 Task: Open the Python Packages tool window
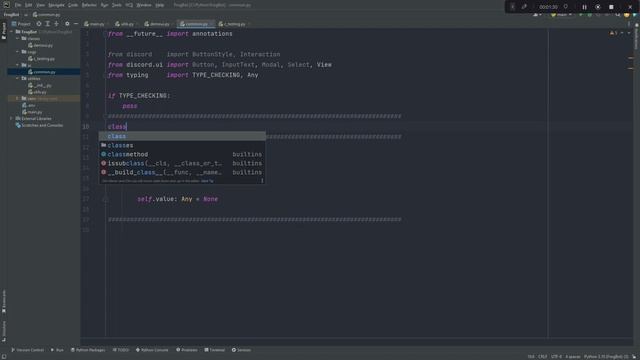tap(88, 350)
